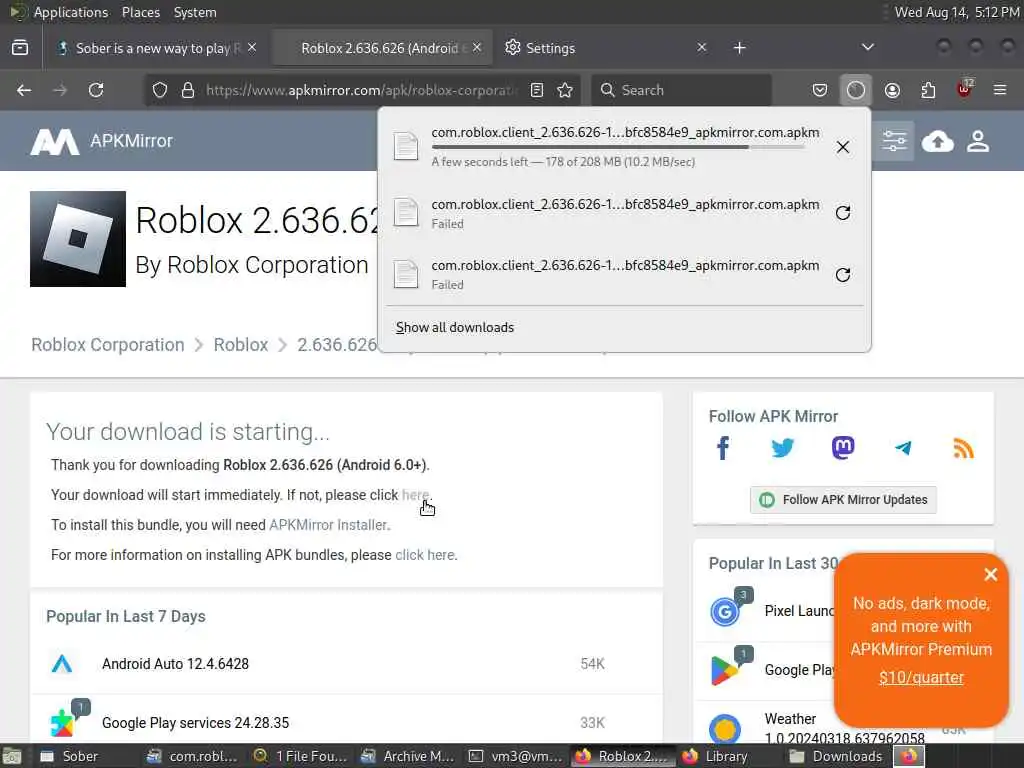Retry the first failed apkm download
Viewport: 1024px width, 768px height.
[x=843, y=213]
